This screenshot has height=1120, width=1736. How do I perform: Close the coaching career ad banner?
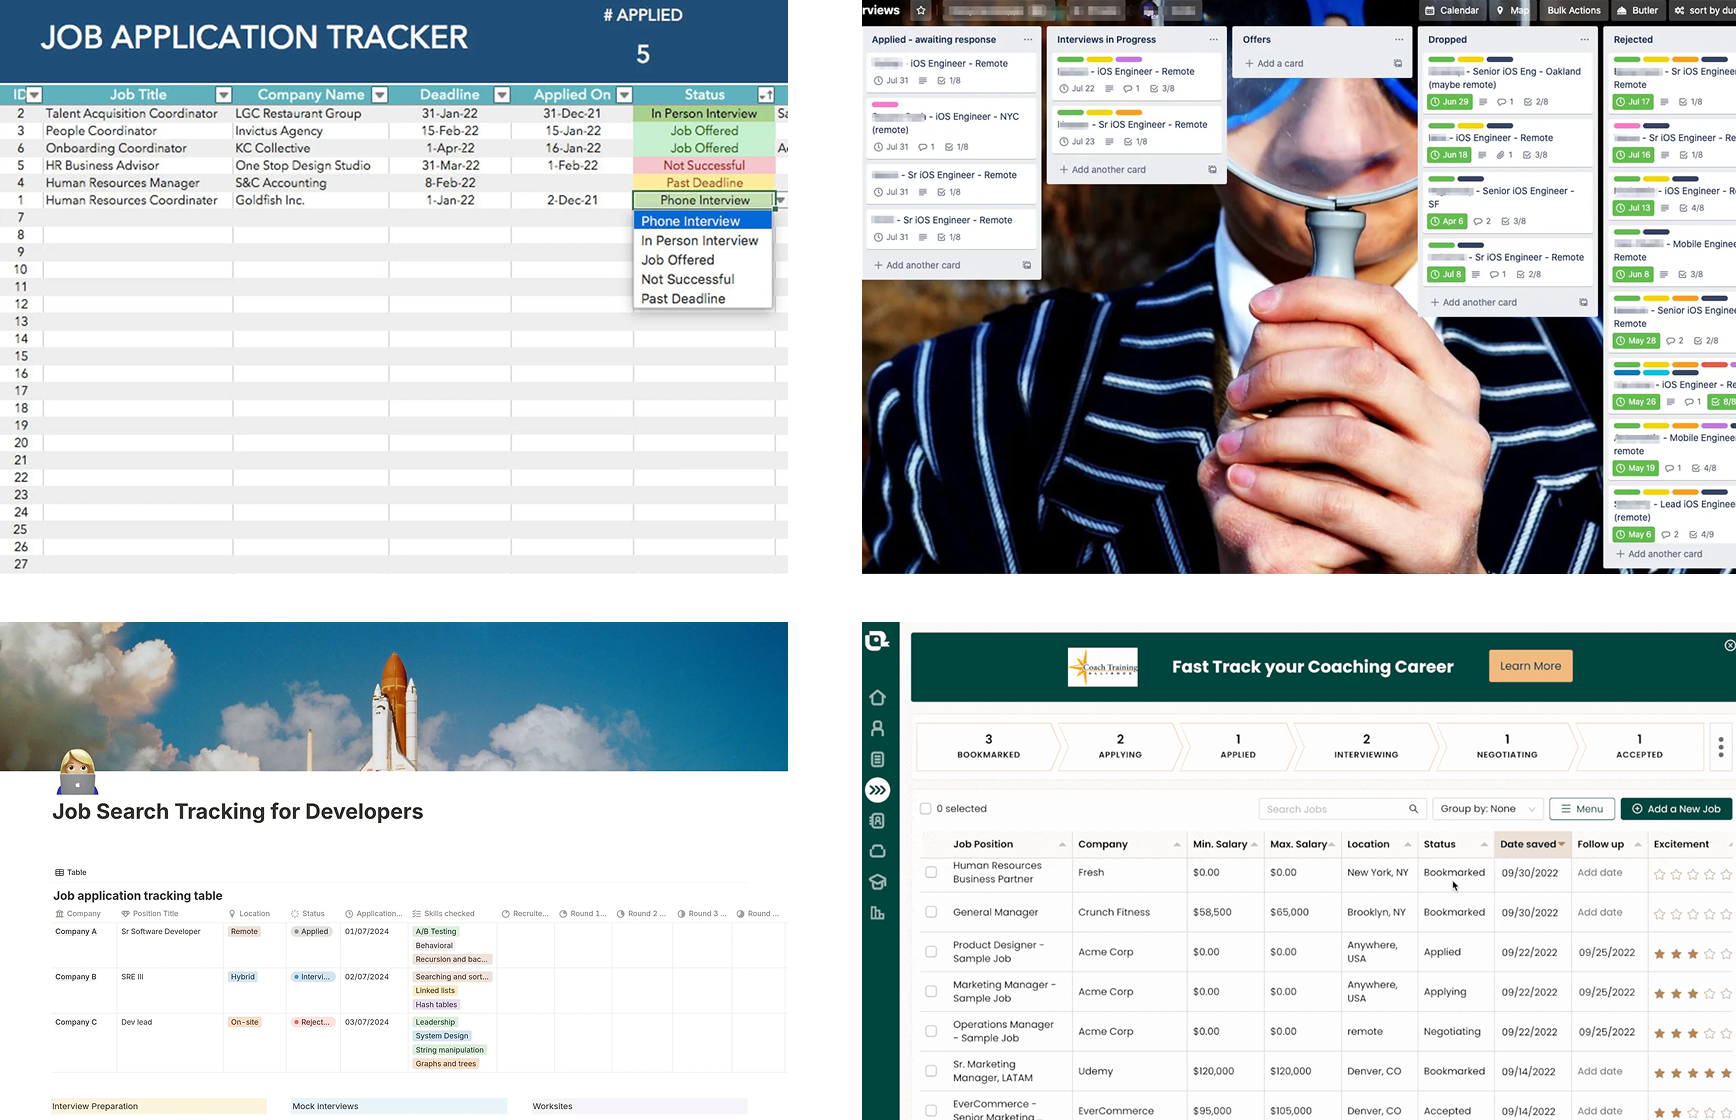[x=1729, y=646]
